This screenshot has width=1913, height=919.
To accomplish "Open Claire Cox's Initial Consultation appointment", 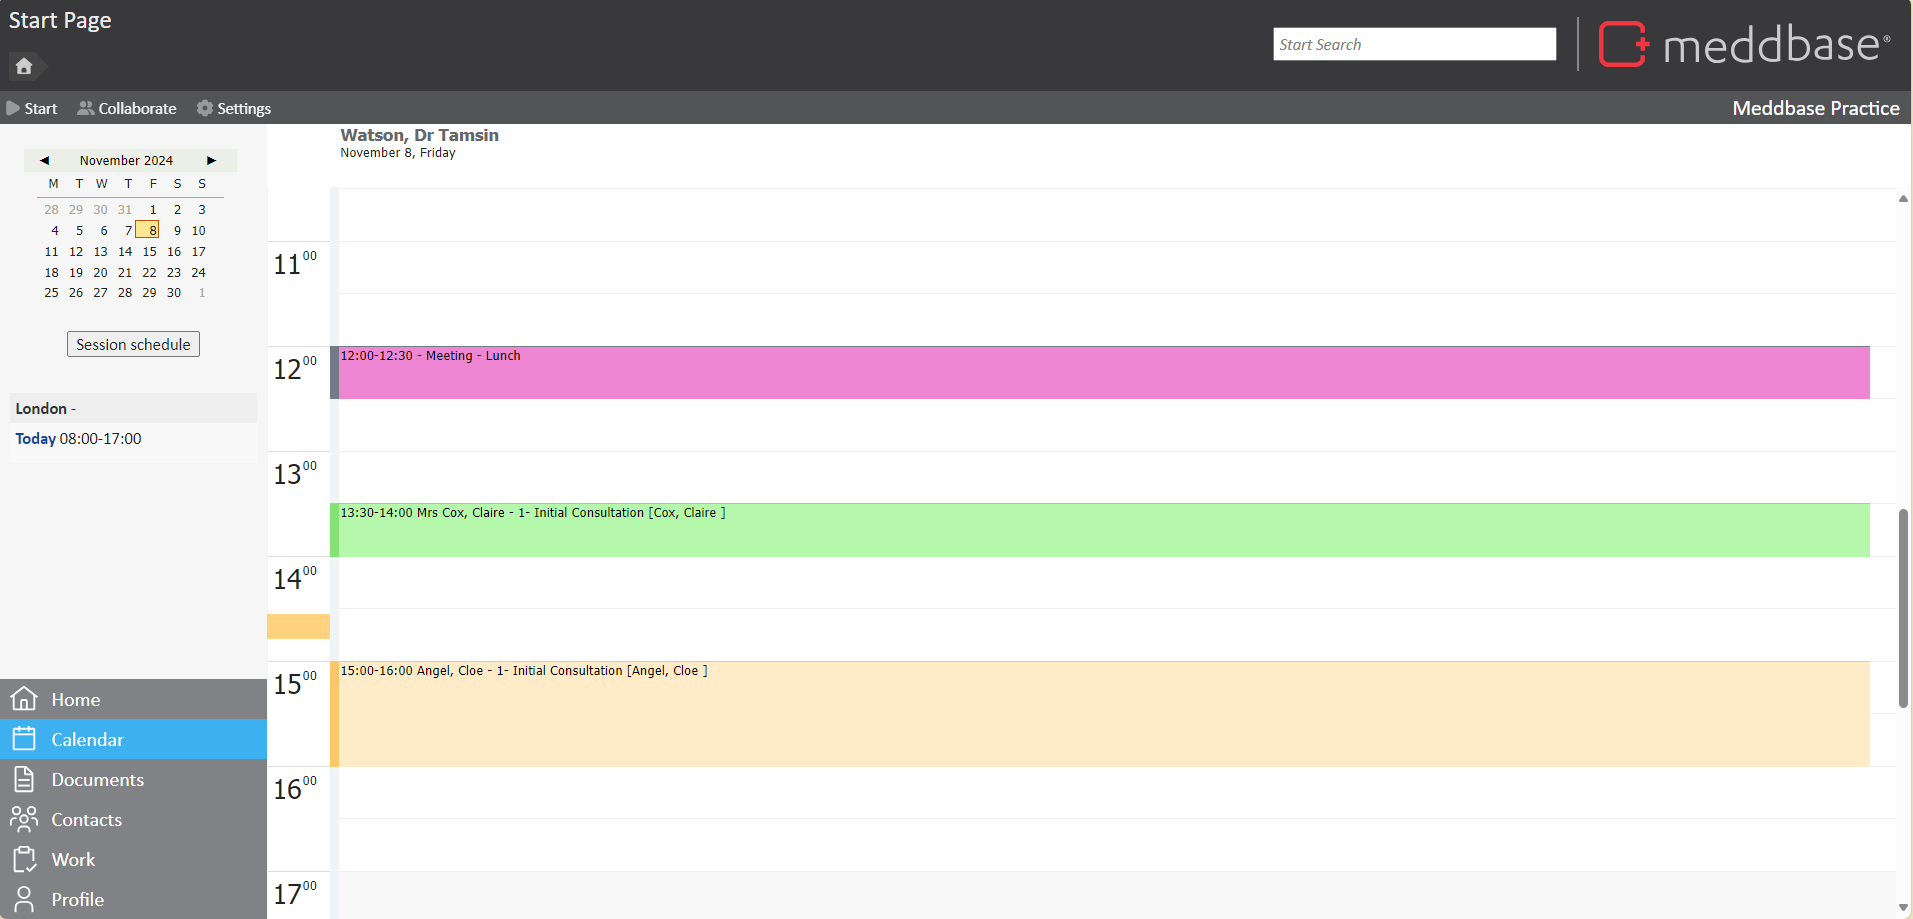I will tap(1100, 530).
